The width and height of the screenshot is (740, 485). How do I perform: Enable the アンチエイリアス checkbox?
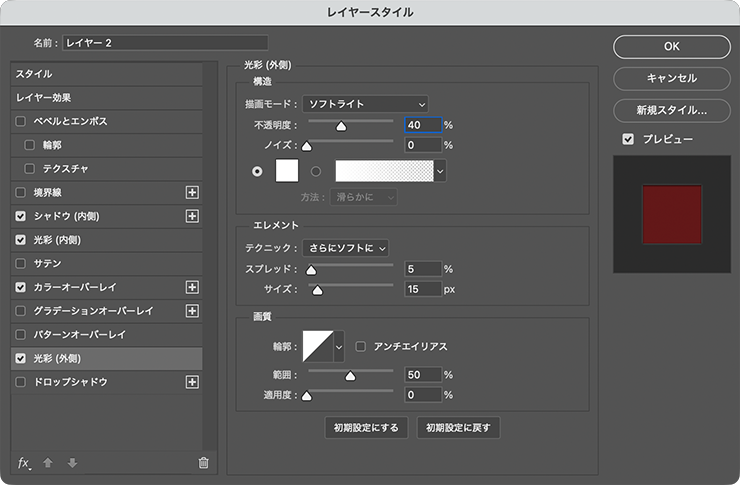361,346
